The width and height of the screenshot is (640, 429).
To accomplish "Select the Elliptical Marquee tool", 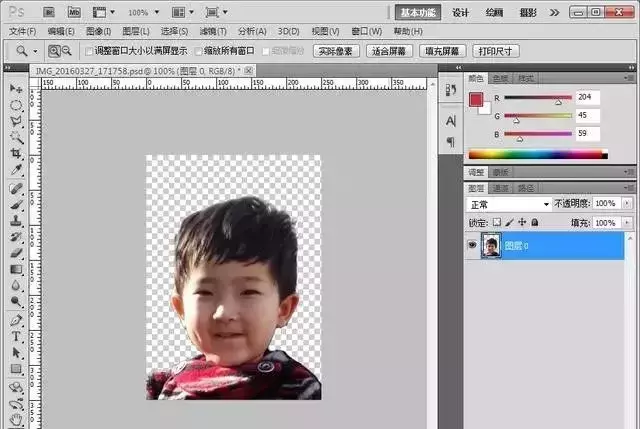I will (x=16, y=105).
